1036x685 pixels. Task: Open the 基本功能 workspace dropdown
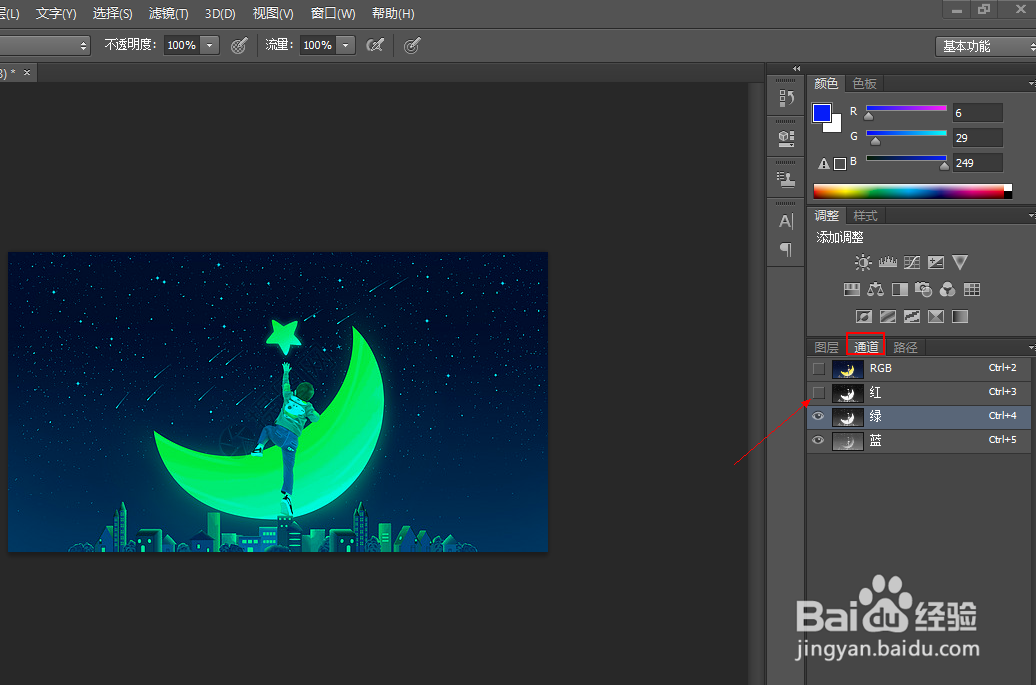[986, 46]
